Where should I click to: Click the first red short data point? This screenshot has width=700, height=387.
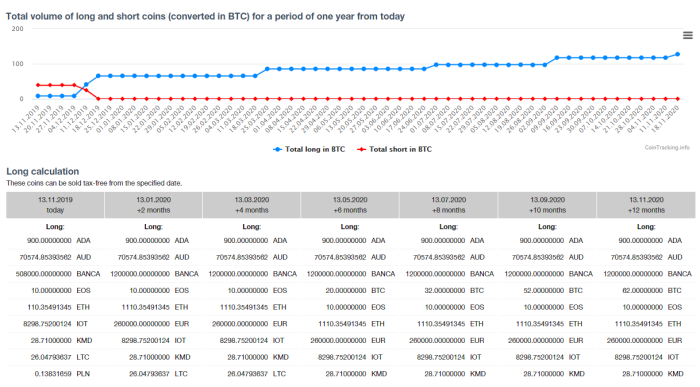click(x=38, y=85)
